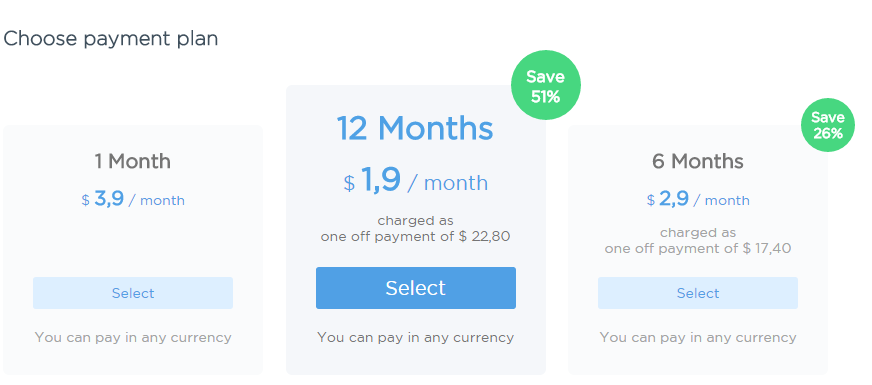Click the dollar sign beside 2,9 price
The width and height of the screenshot is (872, 385).
(x=651, y=200)
